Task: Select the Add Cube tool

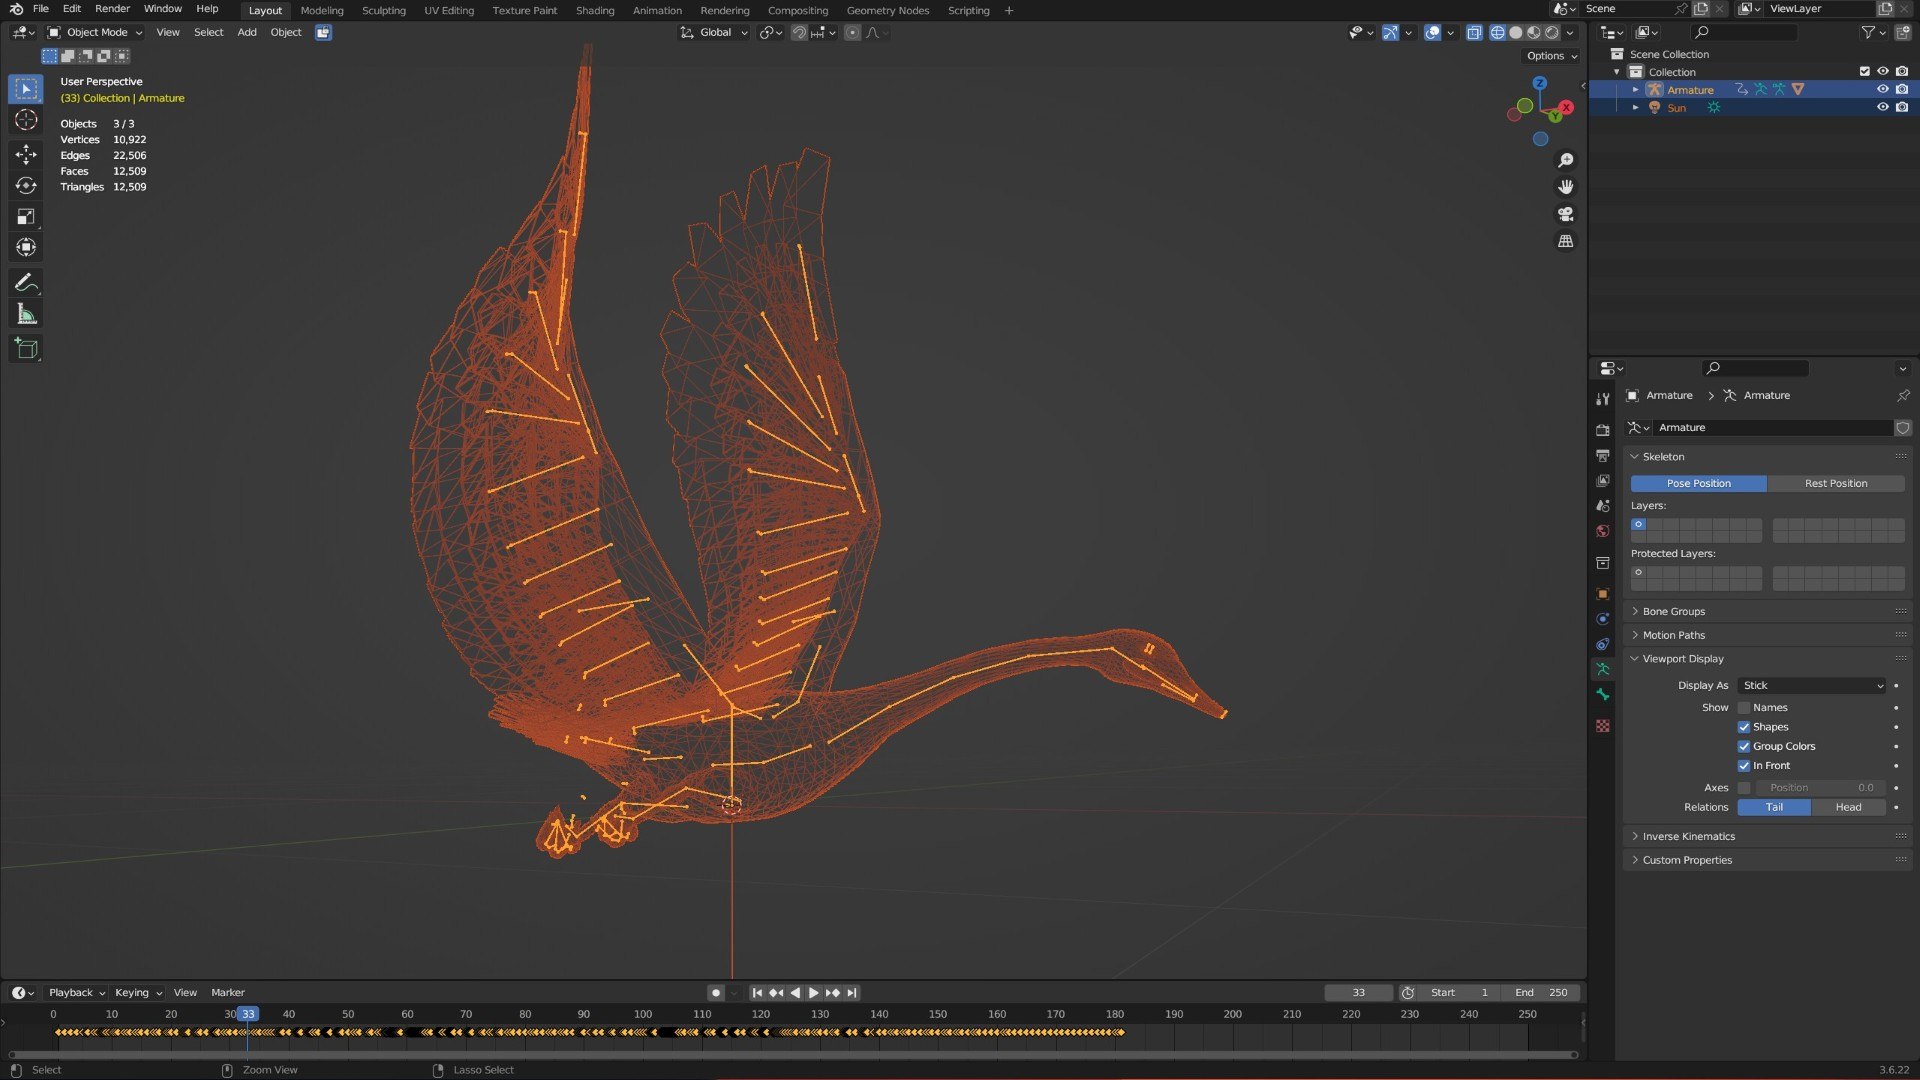Action: pyautogui.click(x=26, y=349)
